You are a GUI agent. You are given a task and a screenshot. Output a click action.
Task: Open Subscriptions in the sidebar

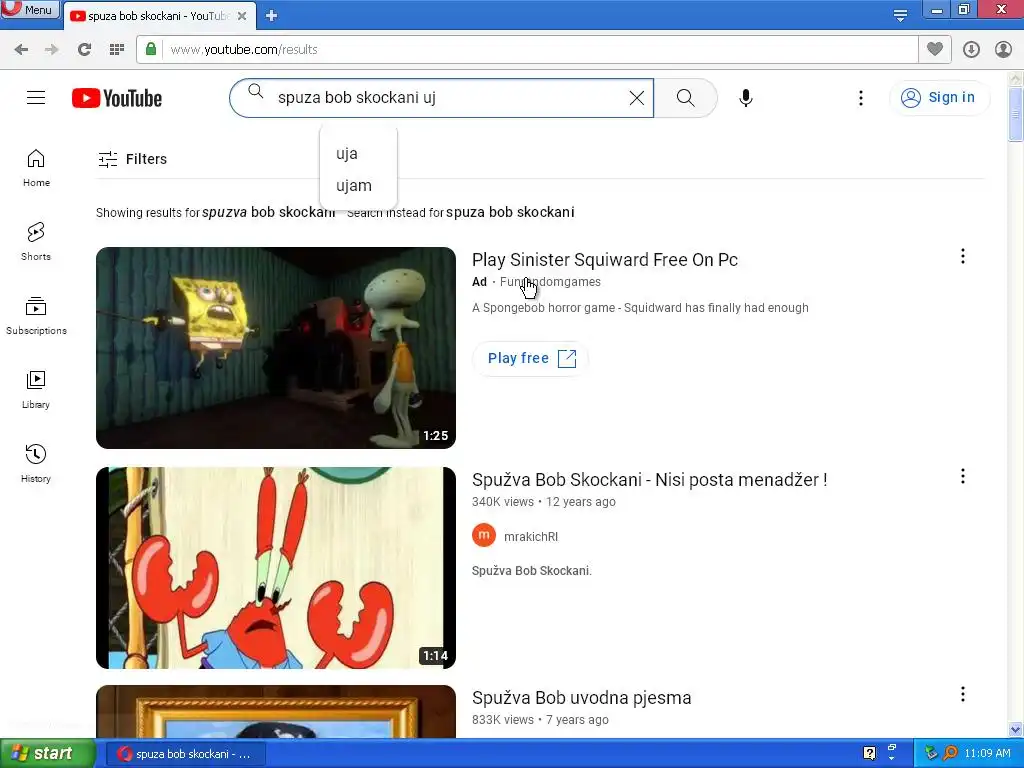pyautogui.click(x=36, y=315)
